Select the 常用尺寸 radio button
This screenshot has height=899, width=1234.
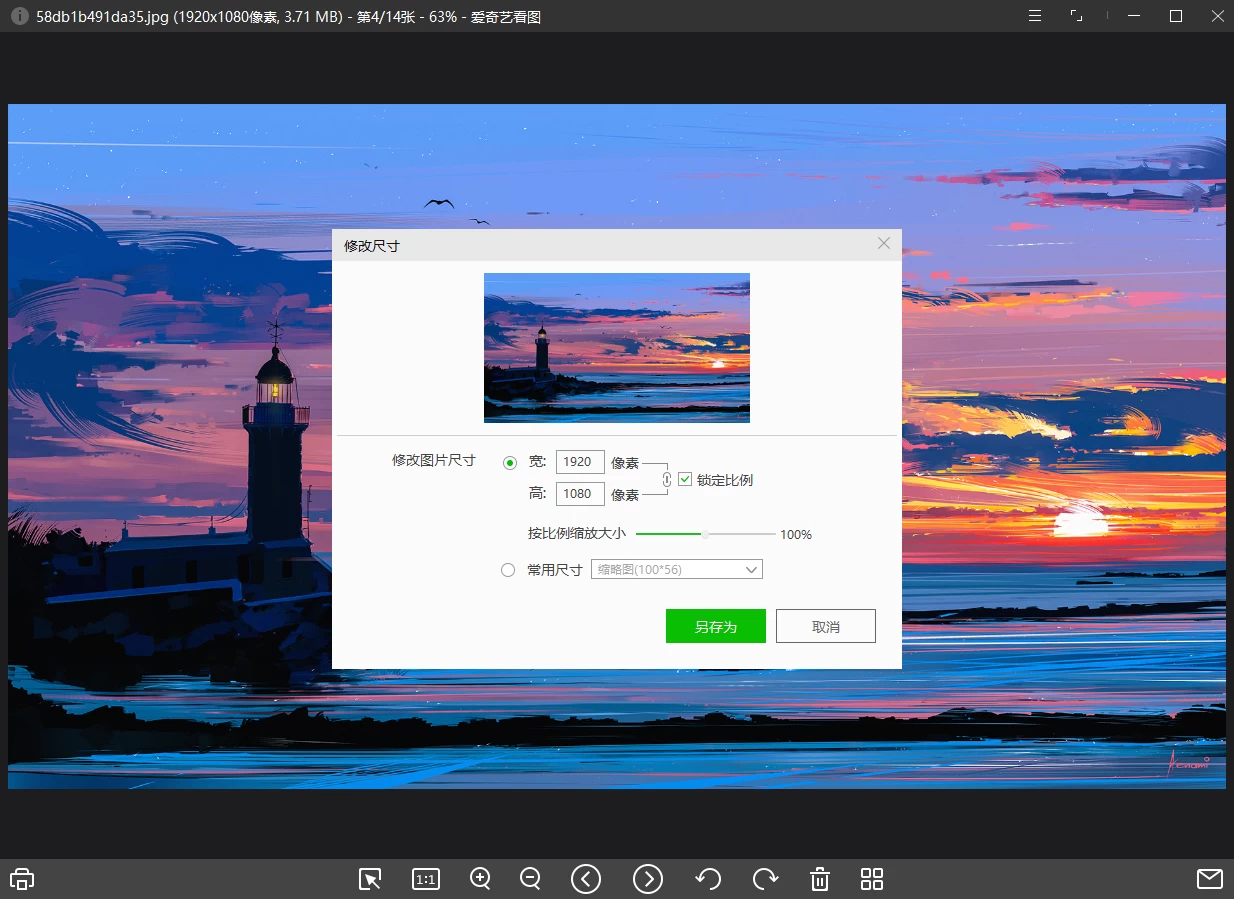(x=509, y=569)
